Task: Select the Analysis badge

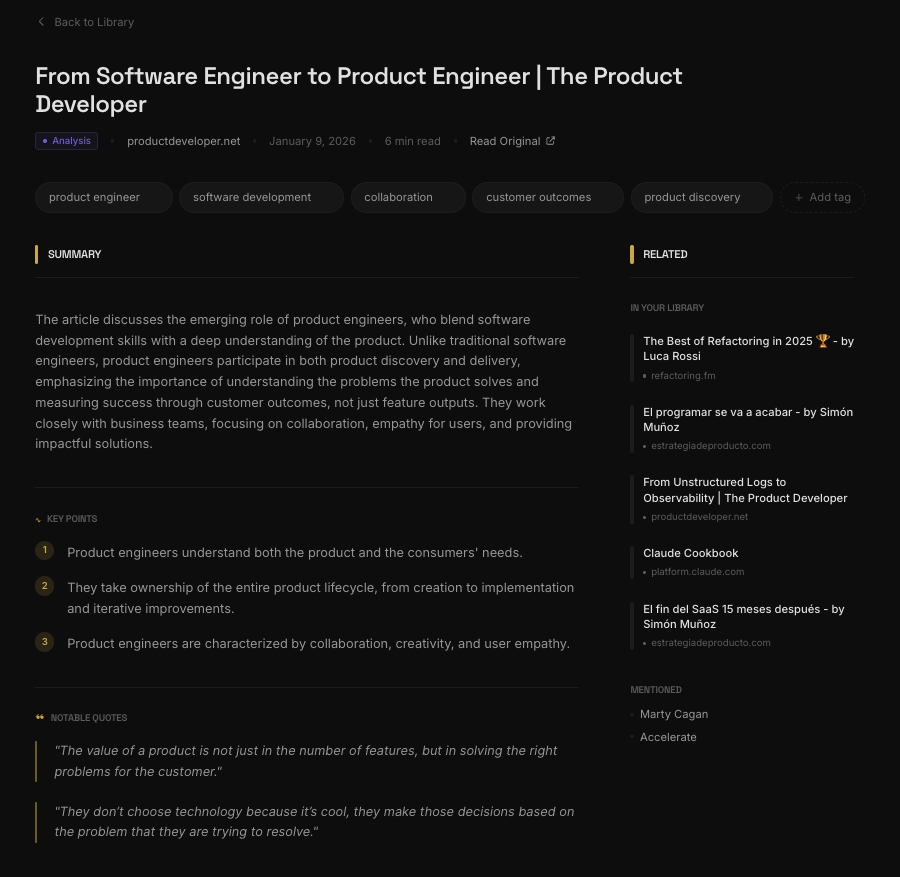Action: tap(66, 141)
